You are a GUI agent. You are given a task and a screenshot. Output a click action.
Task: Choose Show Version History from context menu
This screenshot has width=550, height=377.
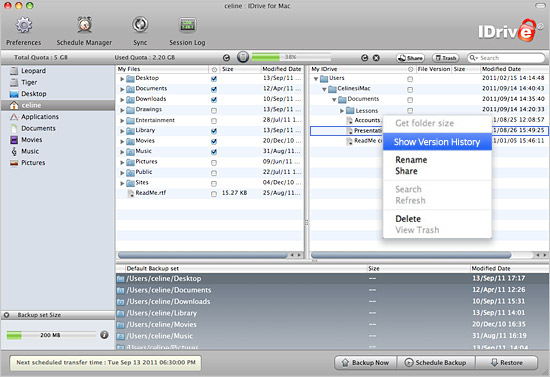[437, 142]
